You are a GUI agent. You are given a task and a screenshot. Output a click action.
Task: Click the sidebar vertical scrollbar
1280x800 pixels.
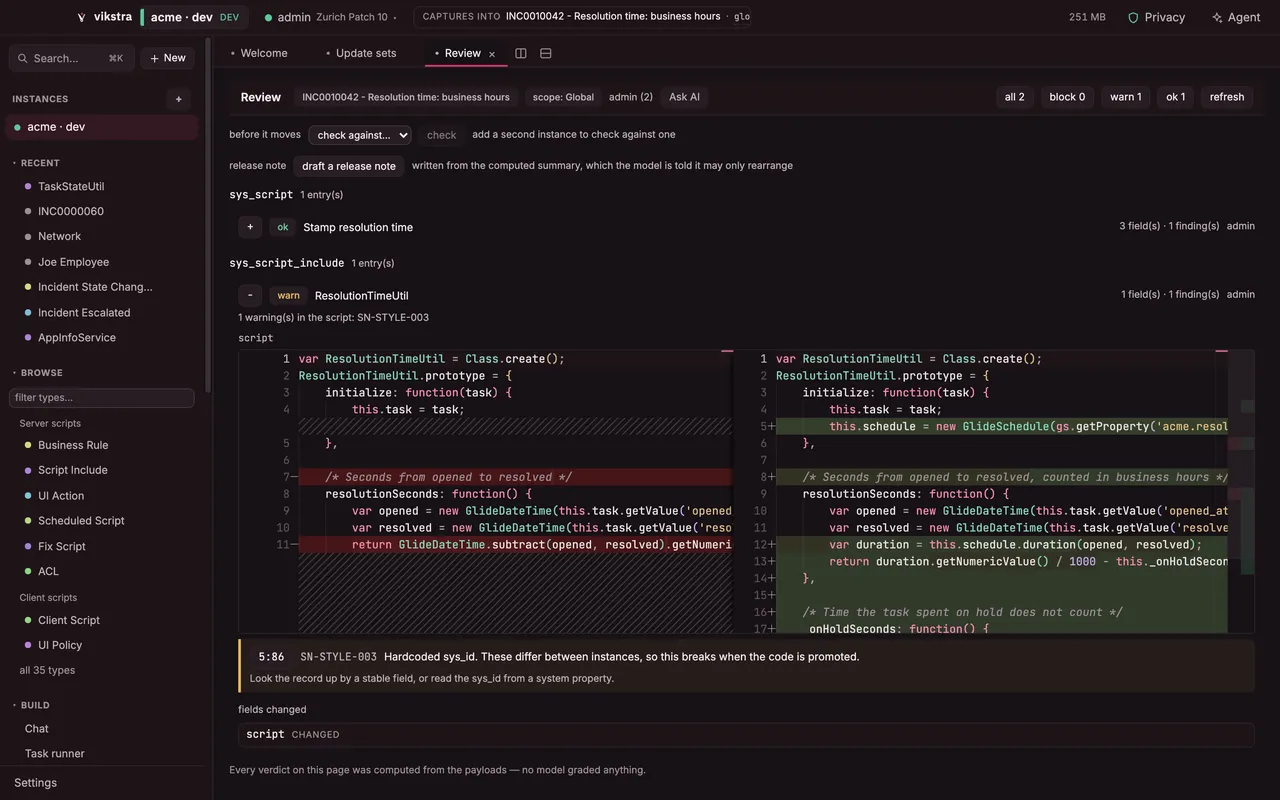click(x=207, y=215)
